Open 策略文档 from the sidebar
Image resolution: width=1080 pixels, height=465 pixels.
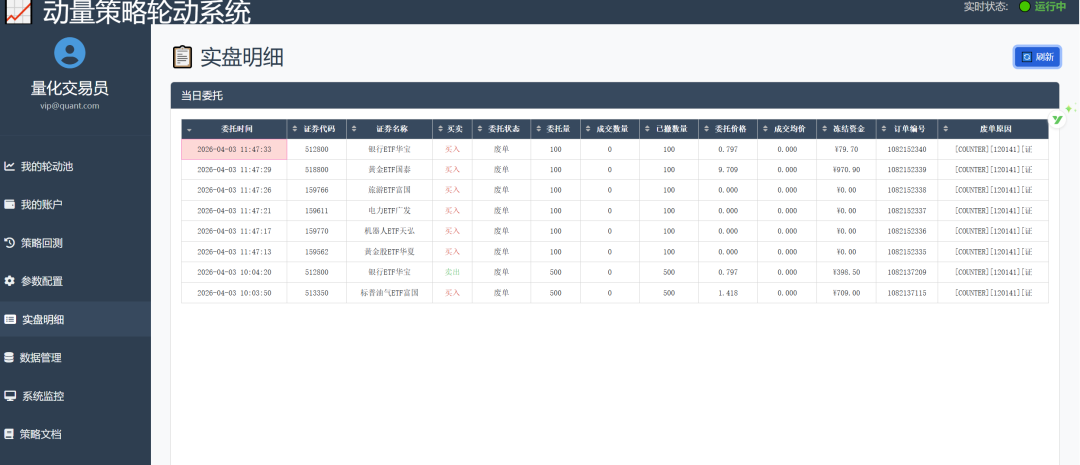pos(75,434)
